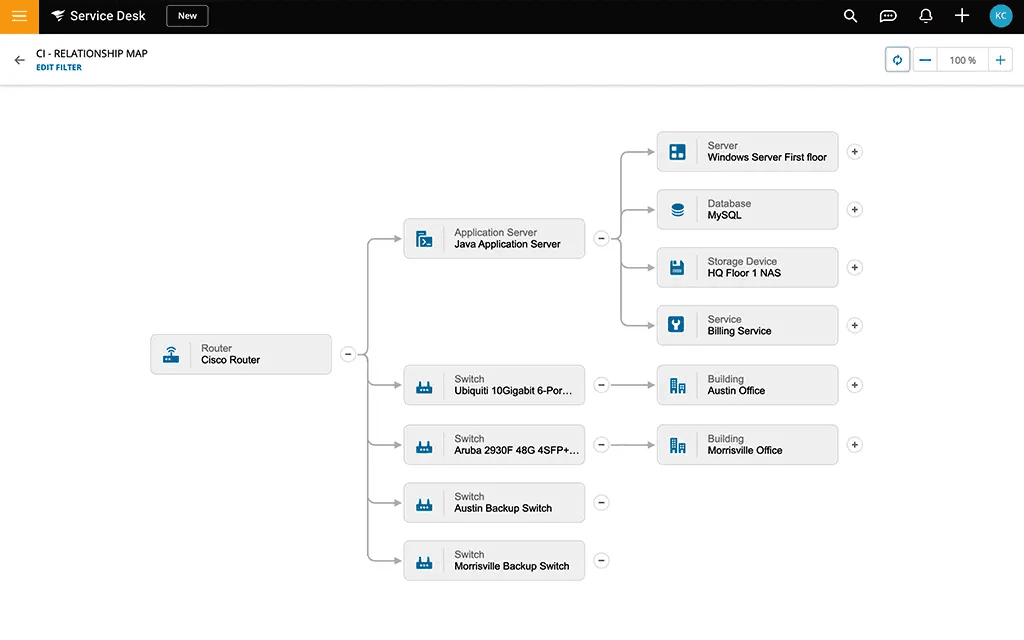Image resolution: width=1024 pixels, height=640 pixels.
Task: Click the Database icon on MySQL node
Action: pos(679,209)
